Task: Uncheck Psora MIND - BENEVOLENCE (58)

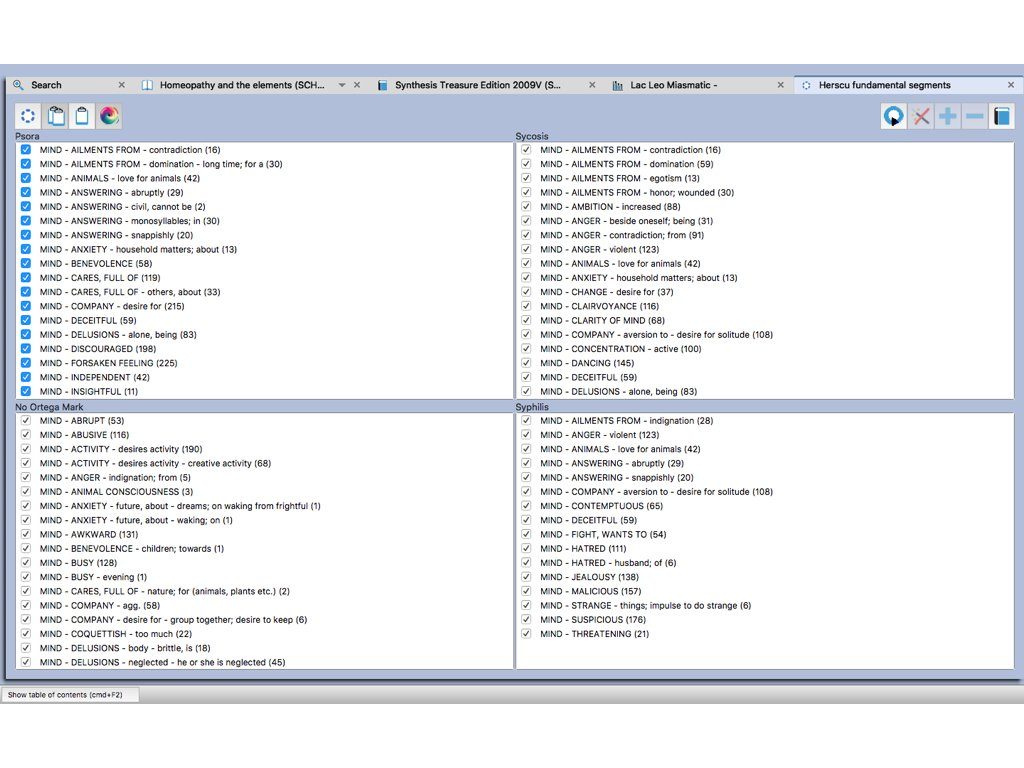Action: point(25,263)
